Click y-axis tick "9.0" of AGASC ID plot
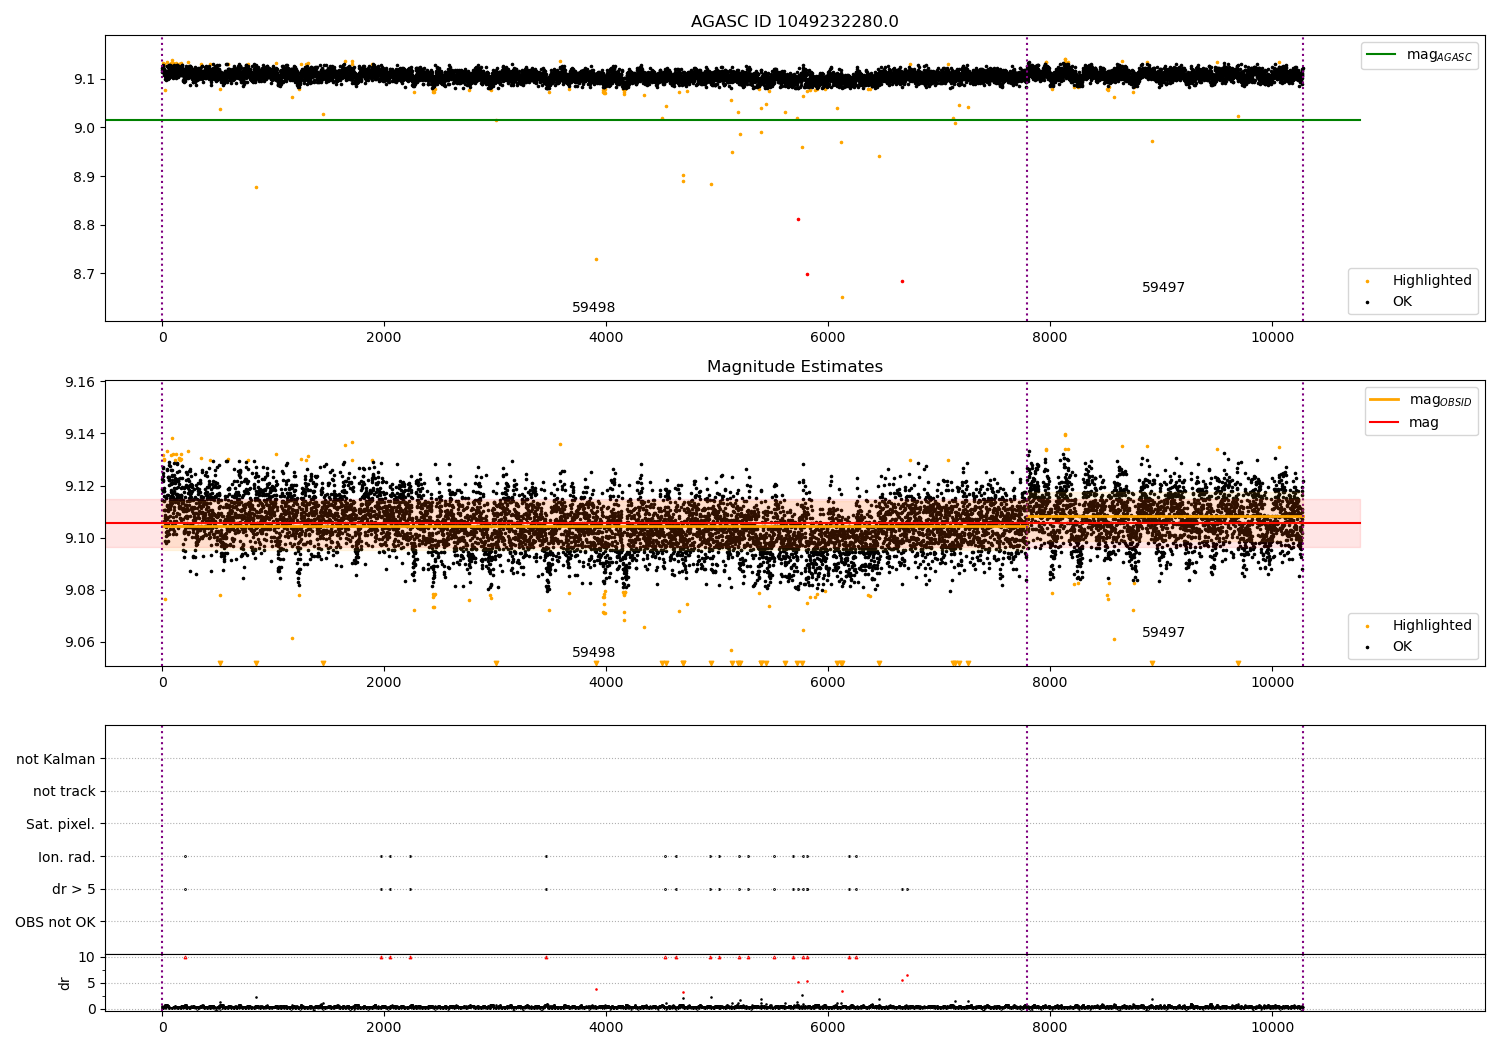Screen dimensions: 1500x1050 pos(84,128)
